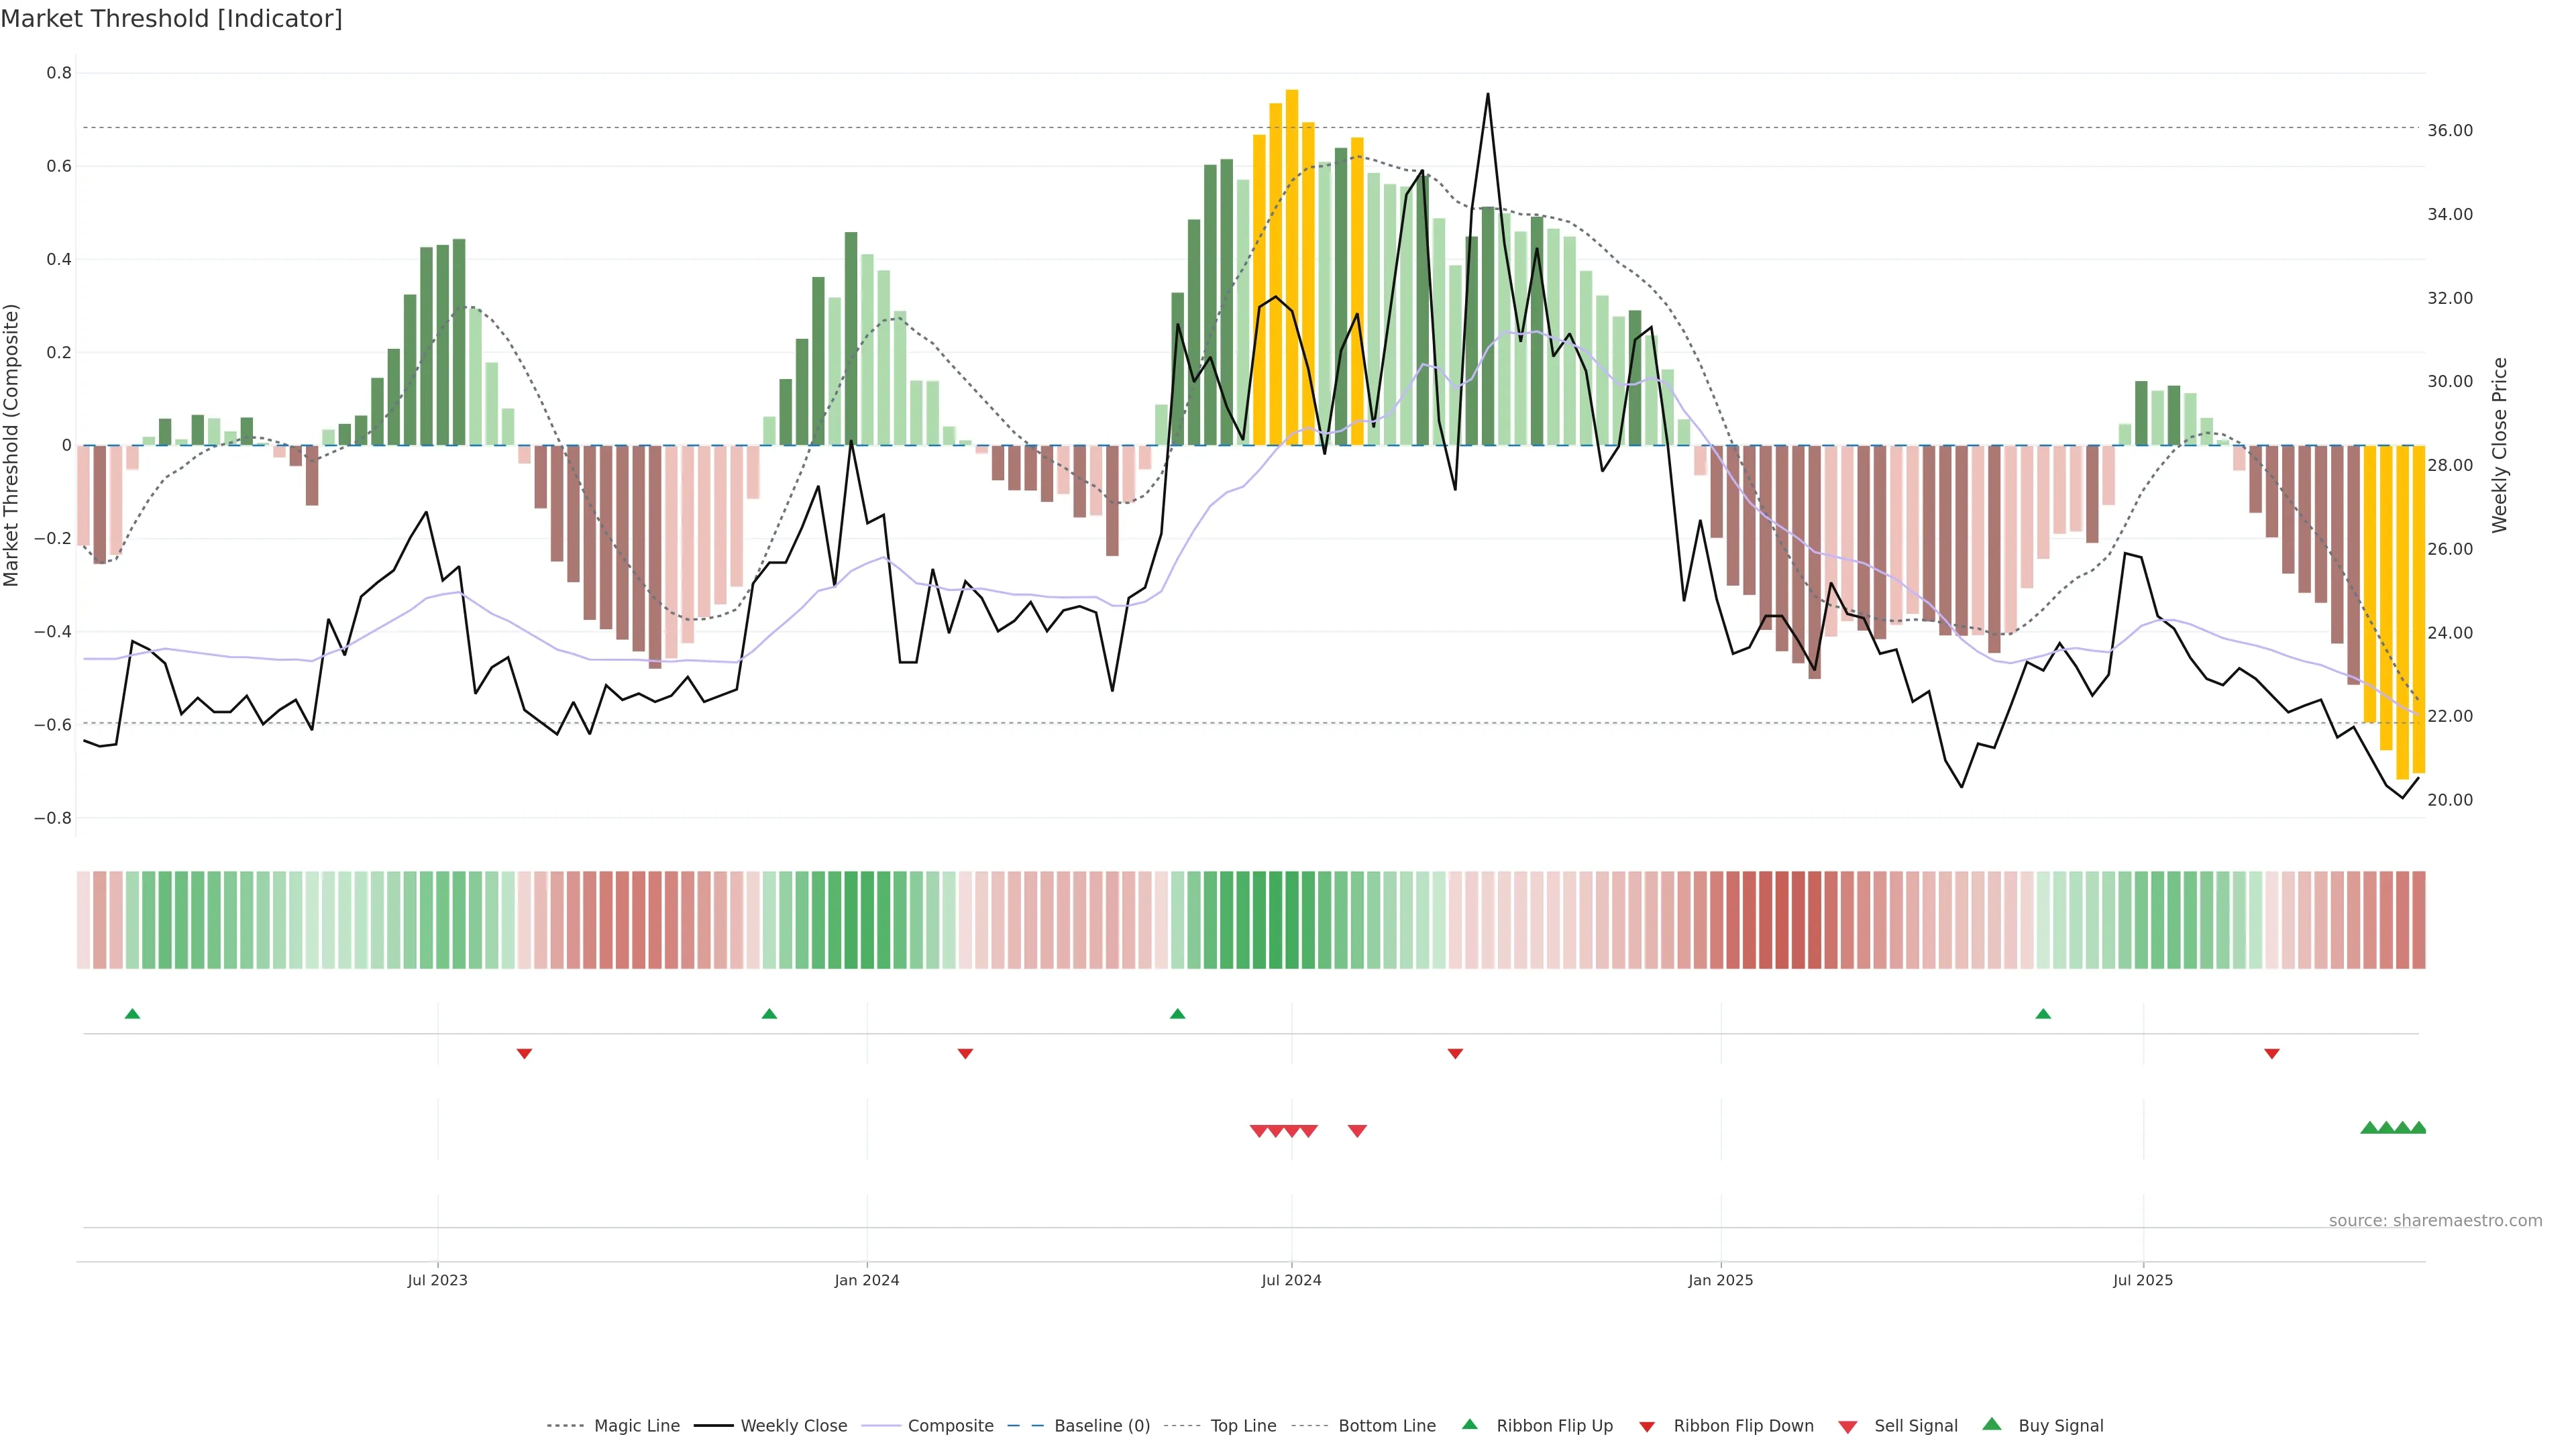Viewport: 2576px width, 1449px height.
Task: Click the green Buy Signal triangle in the legend
Action: pyautogui.click(x=1992, y=1424)
